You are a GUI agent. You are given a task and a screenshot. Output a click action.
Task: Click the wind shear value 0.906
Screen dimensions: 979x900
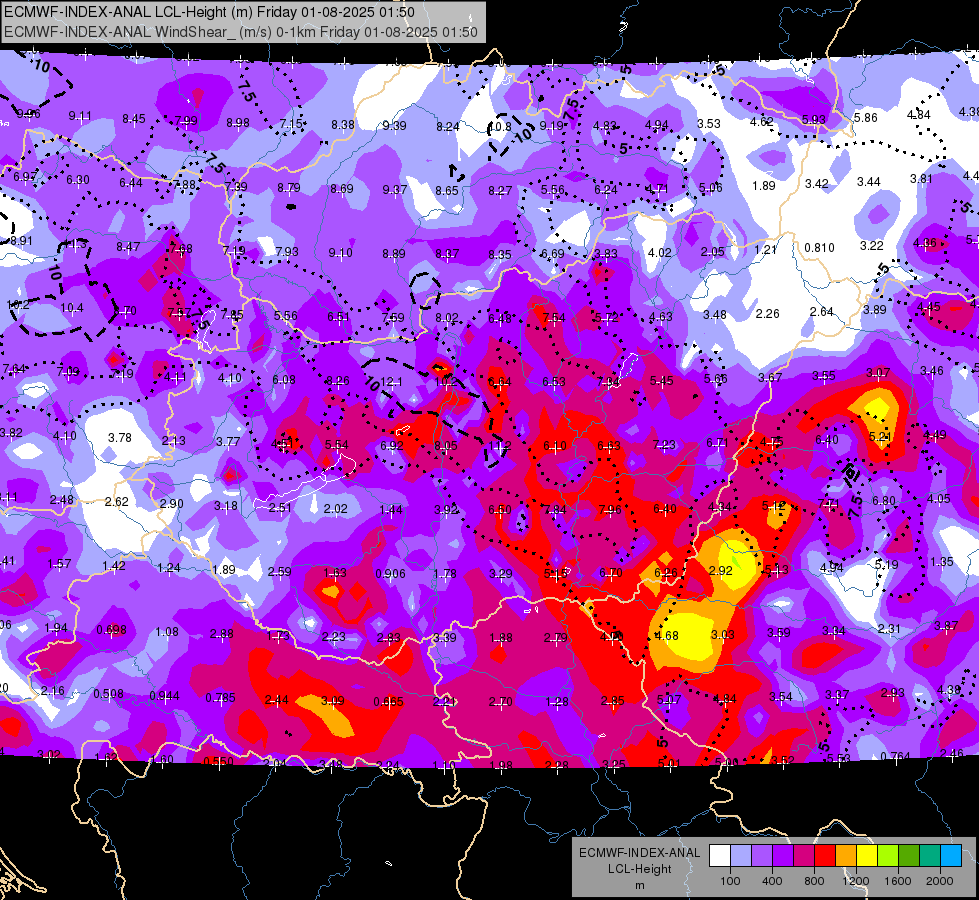point(390,573)
